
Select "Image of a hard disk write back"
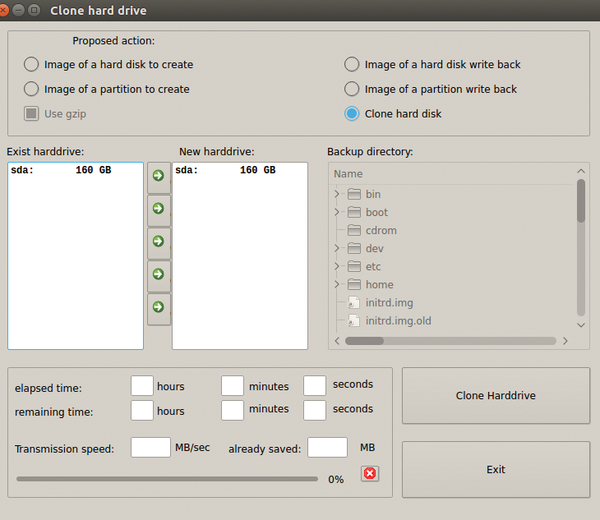(x=352, y=65)
